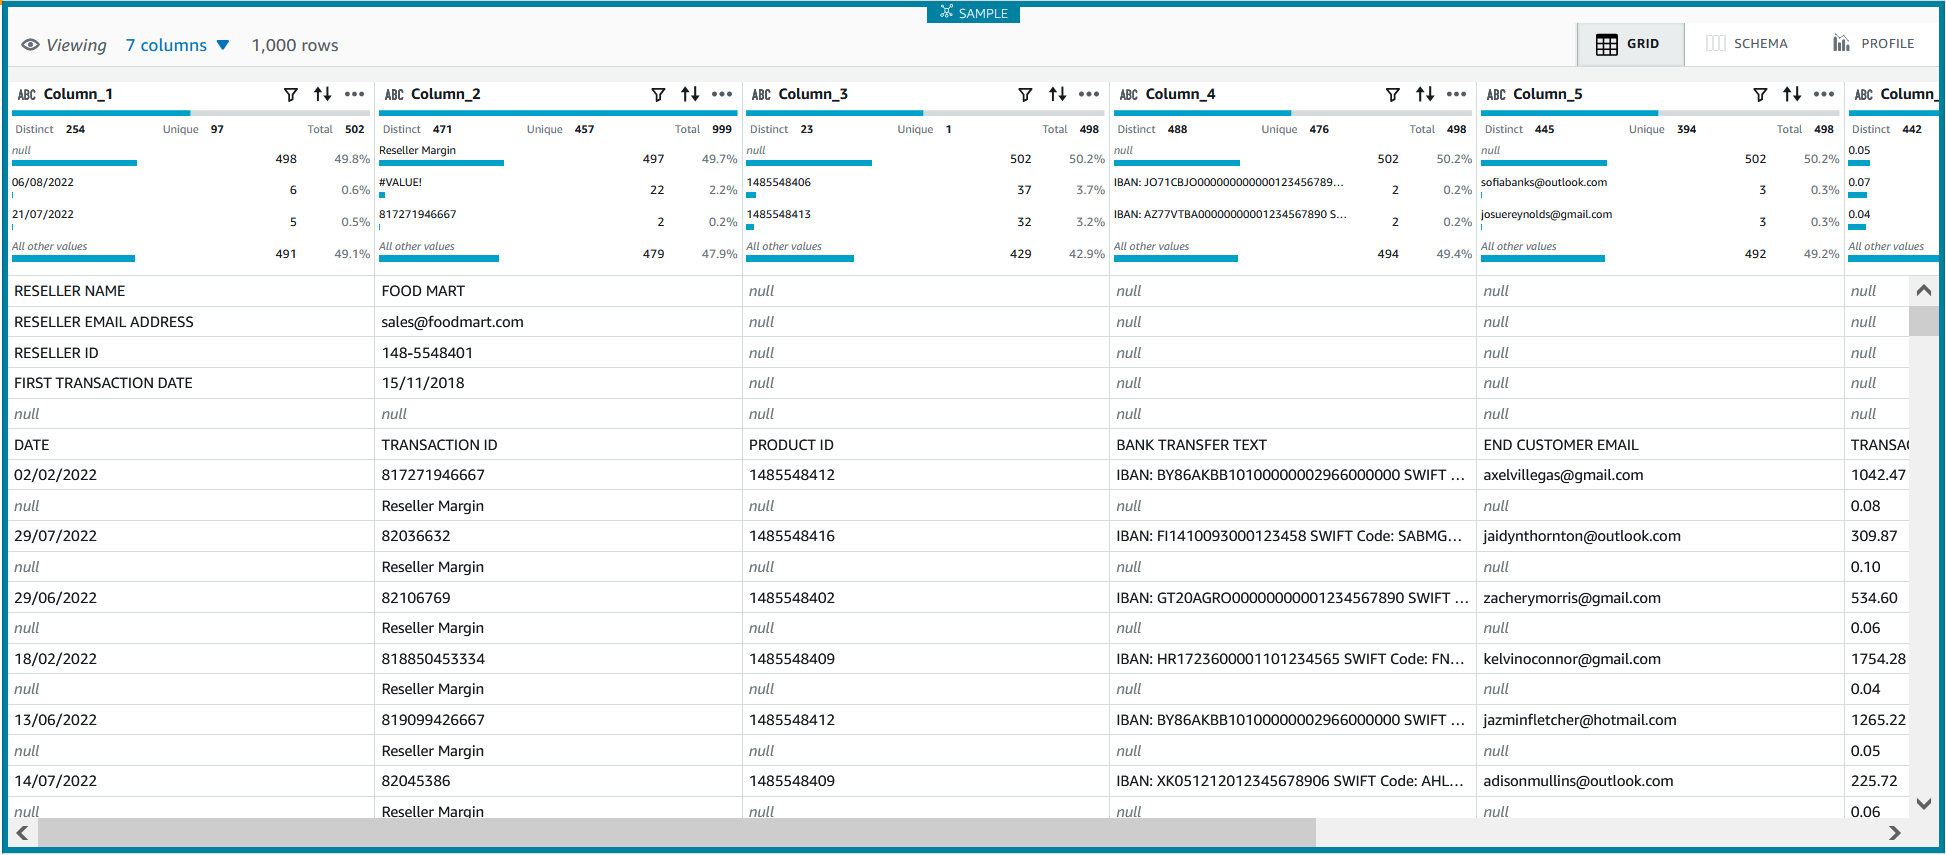
Task: Select the 148-5548401 cell
Action: [558, 353]
